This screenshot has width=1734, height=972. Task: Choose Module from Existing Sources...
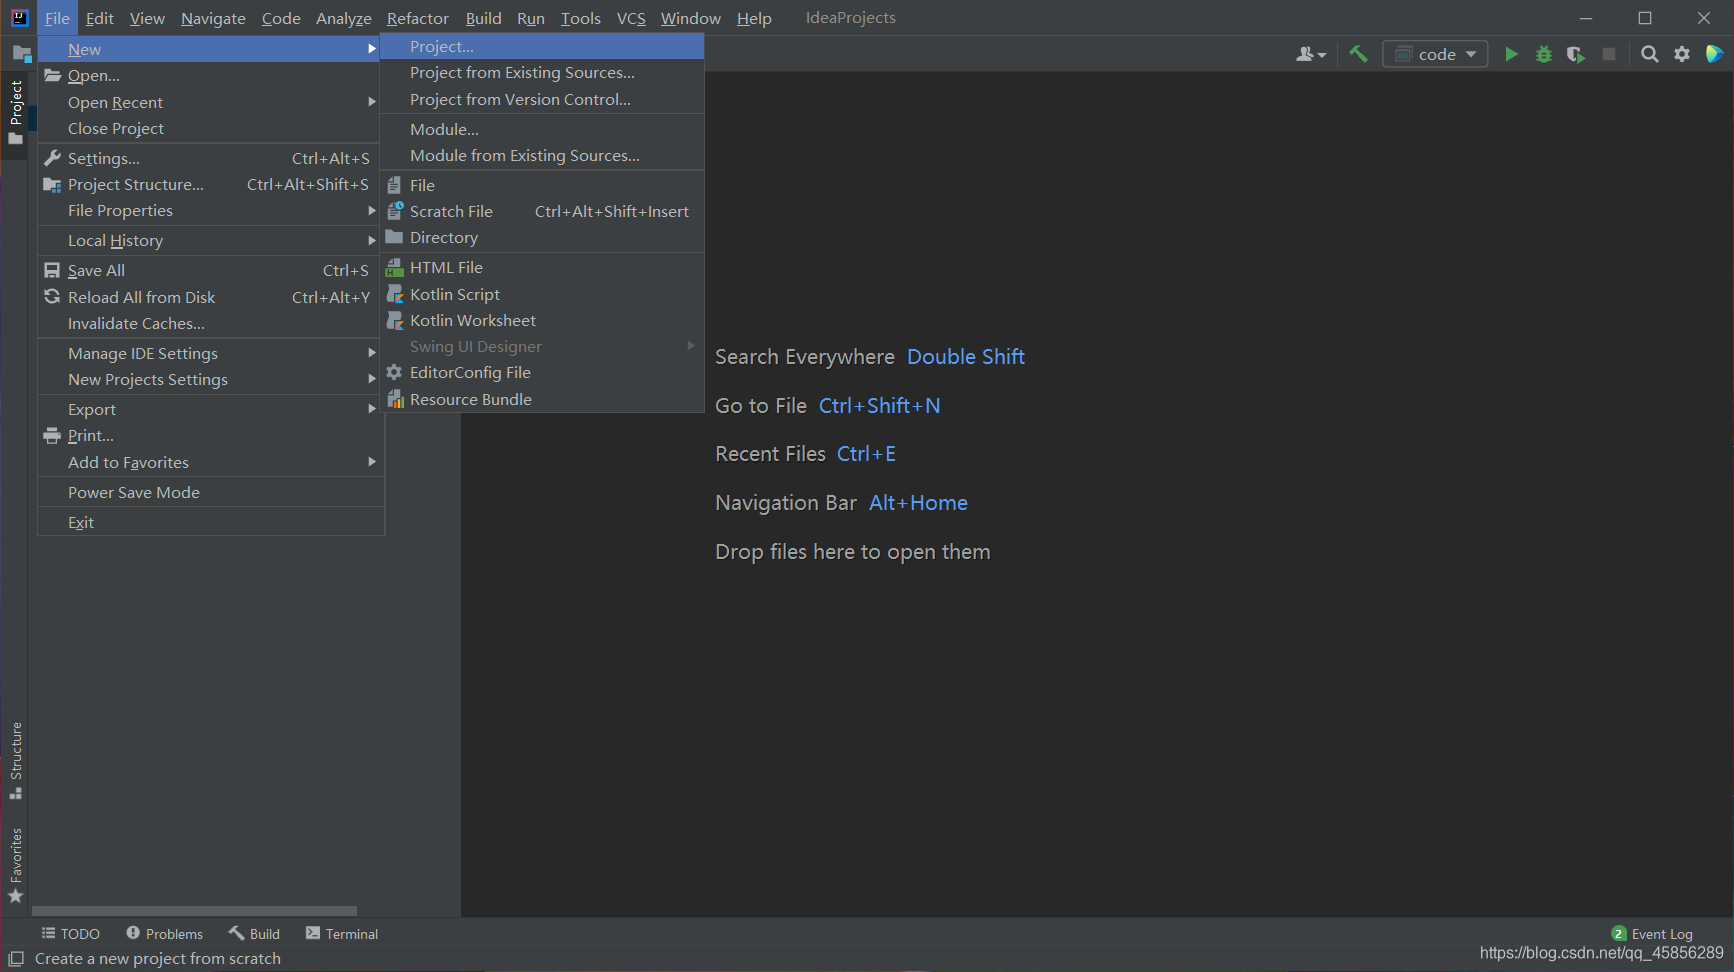pos(542,155)
